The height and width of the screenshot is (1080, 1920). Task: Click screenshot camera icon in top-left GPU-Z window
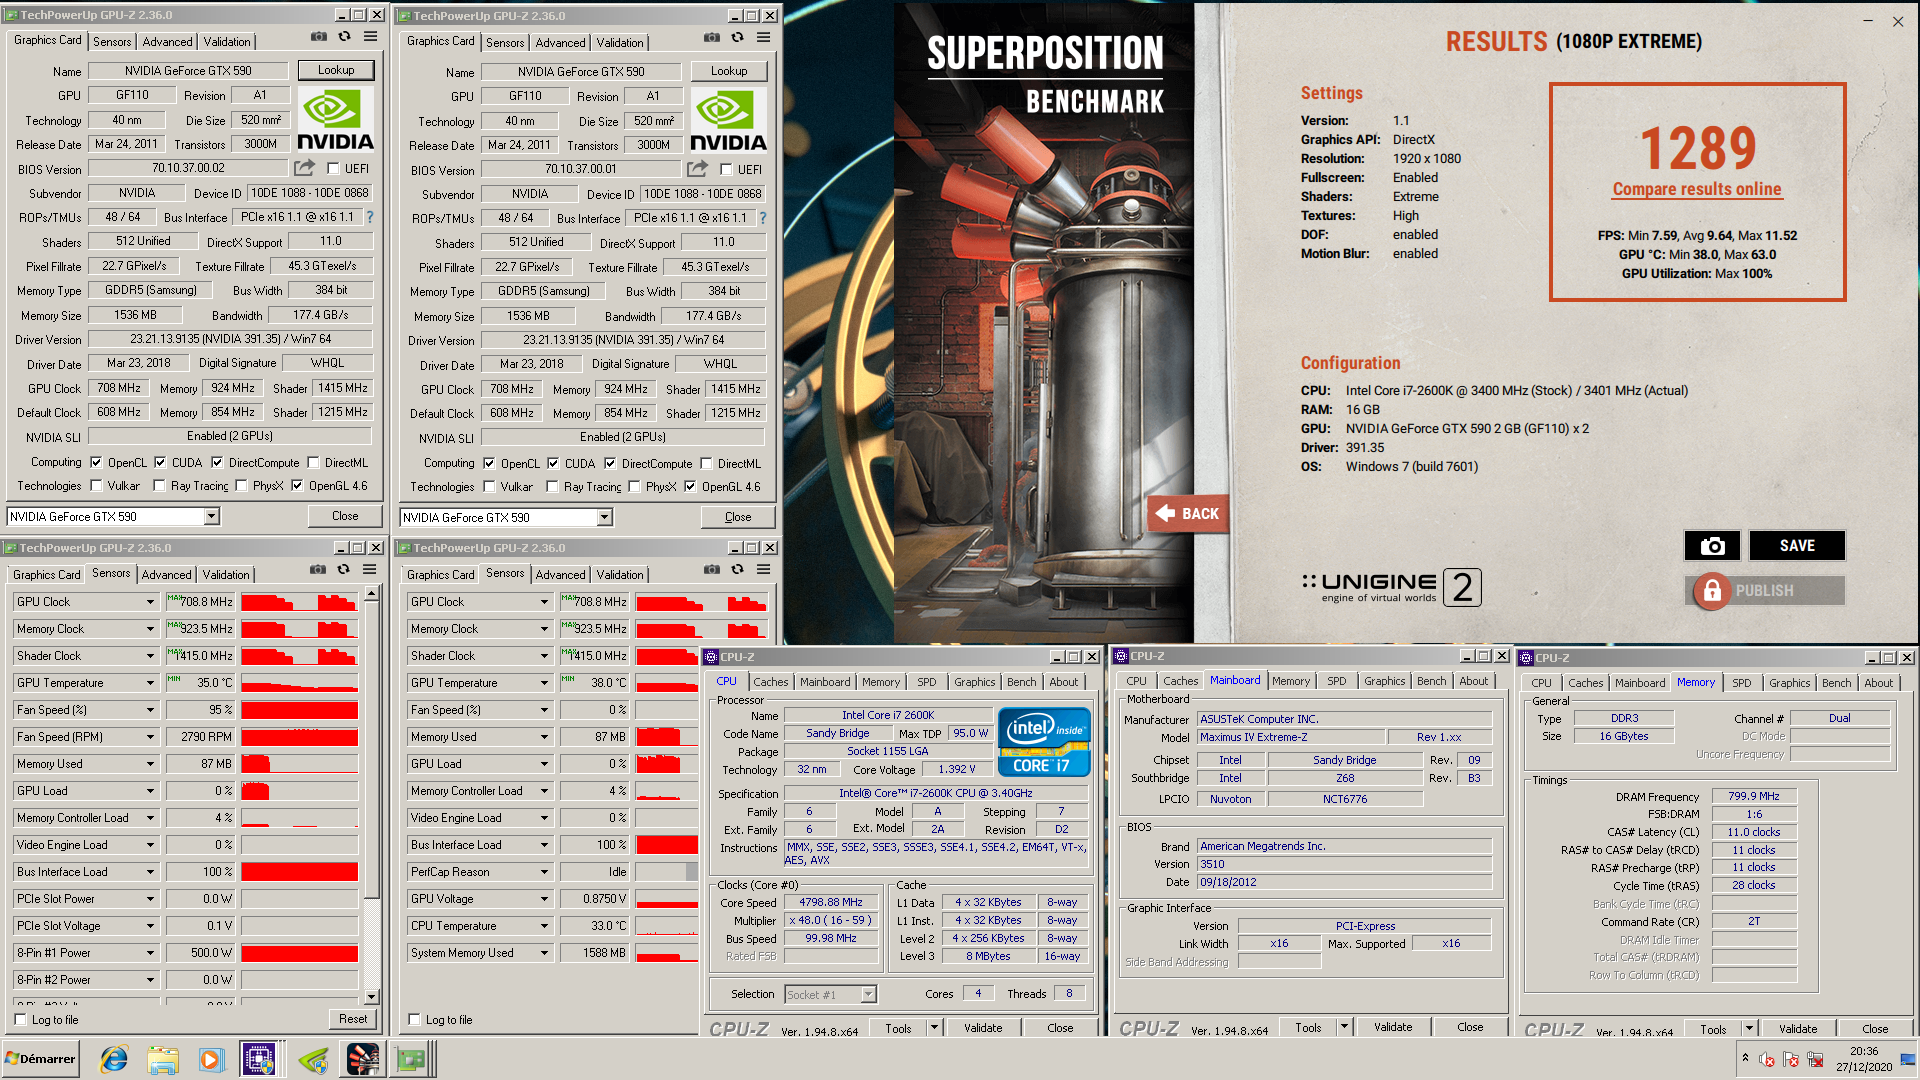(318, 36)
